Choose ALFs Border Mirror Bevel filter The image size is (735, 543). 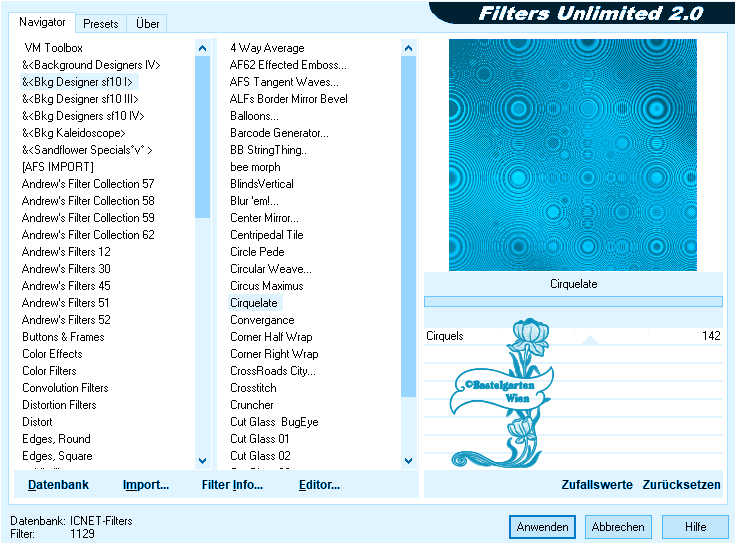click(x=289, y=99)
